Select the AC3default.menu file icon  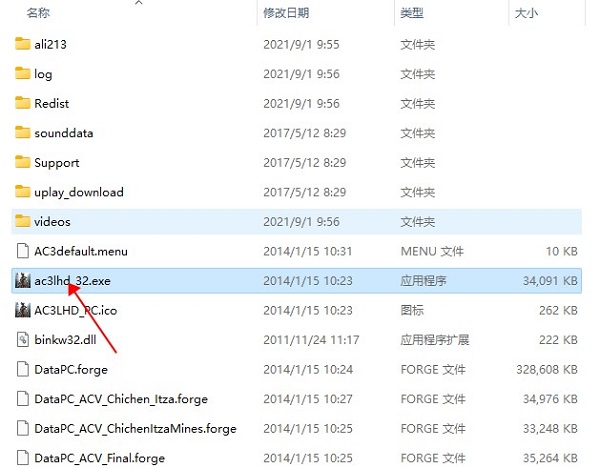(24, 251)
